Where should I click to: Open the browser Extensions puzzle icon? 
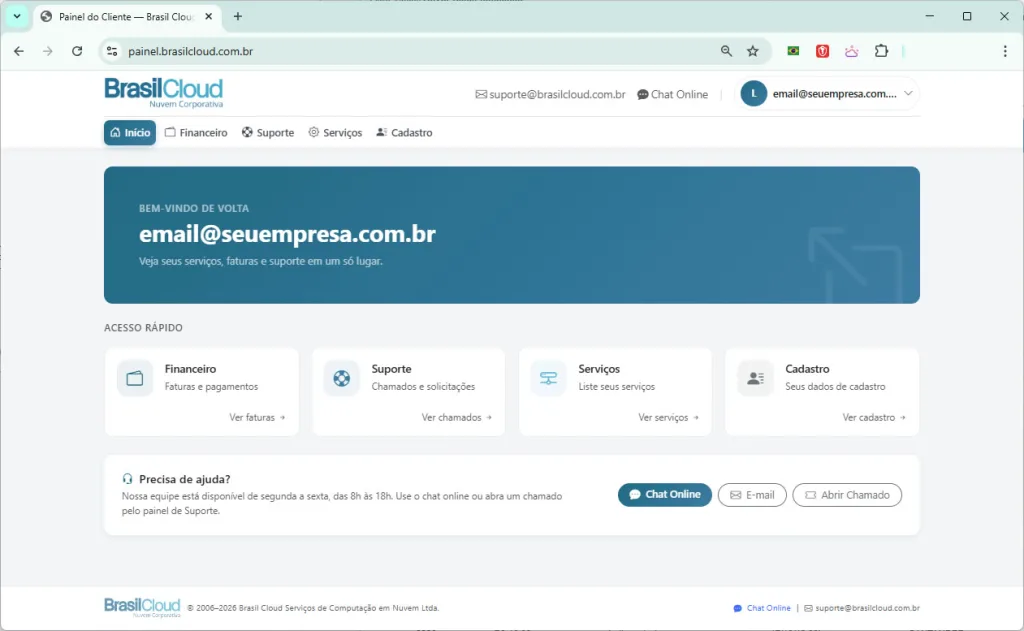(881, 50)
